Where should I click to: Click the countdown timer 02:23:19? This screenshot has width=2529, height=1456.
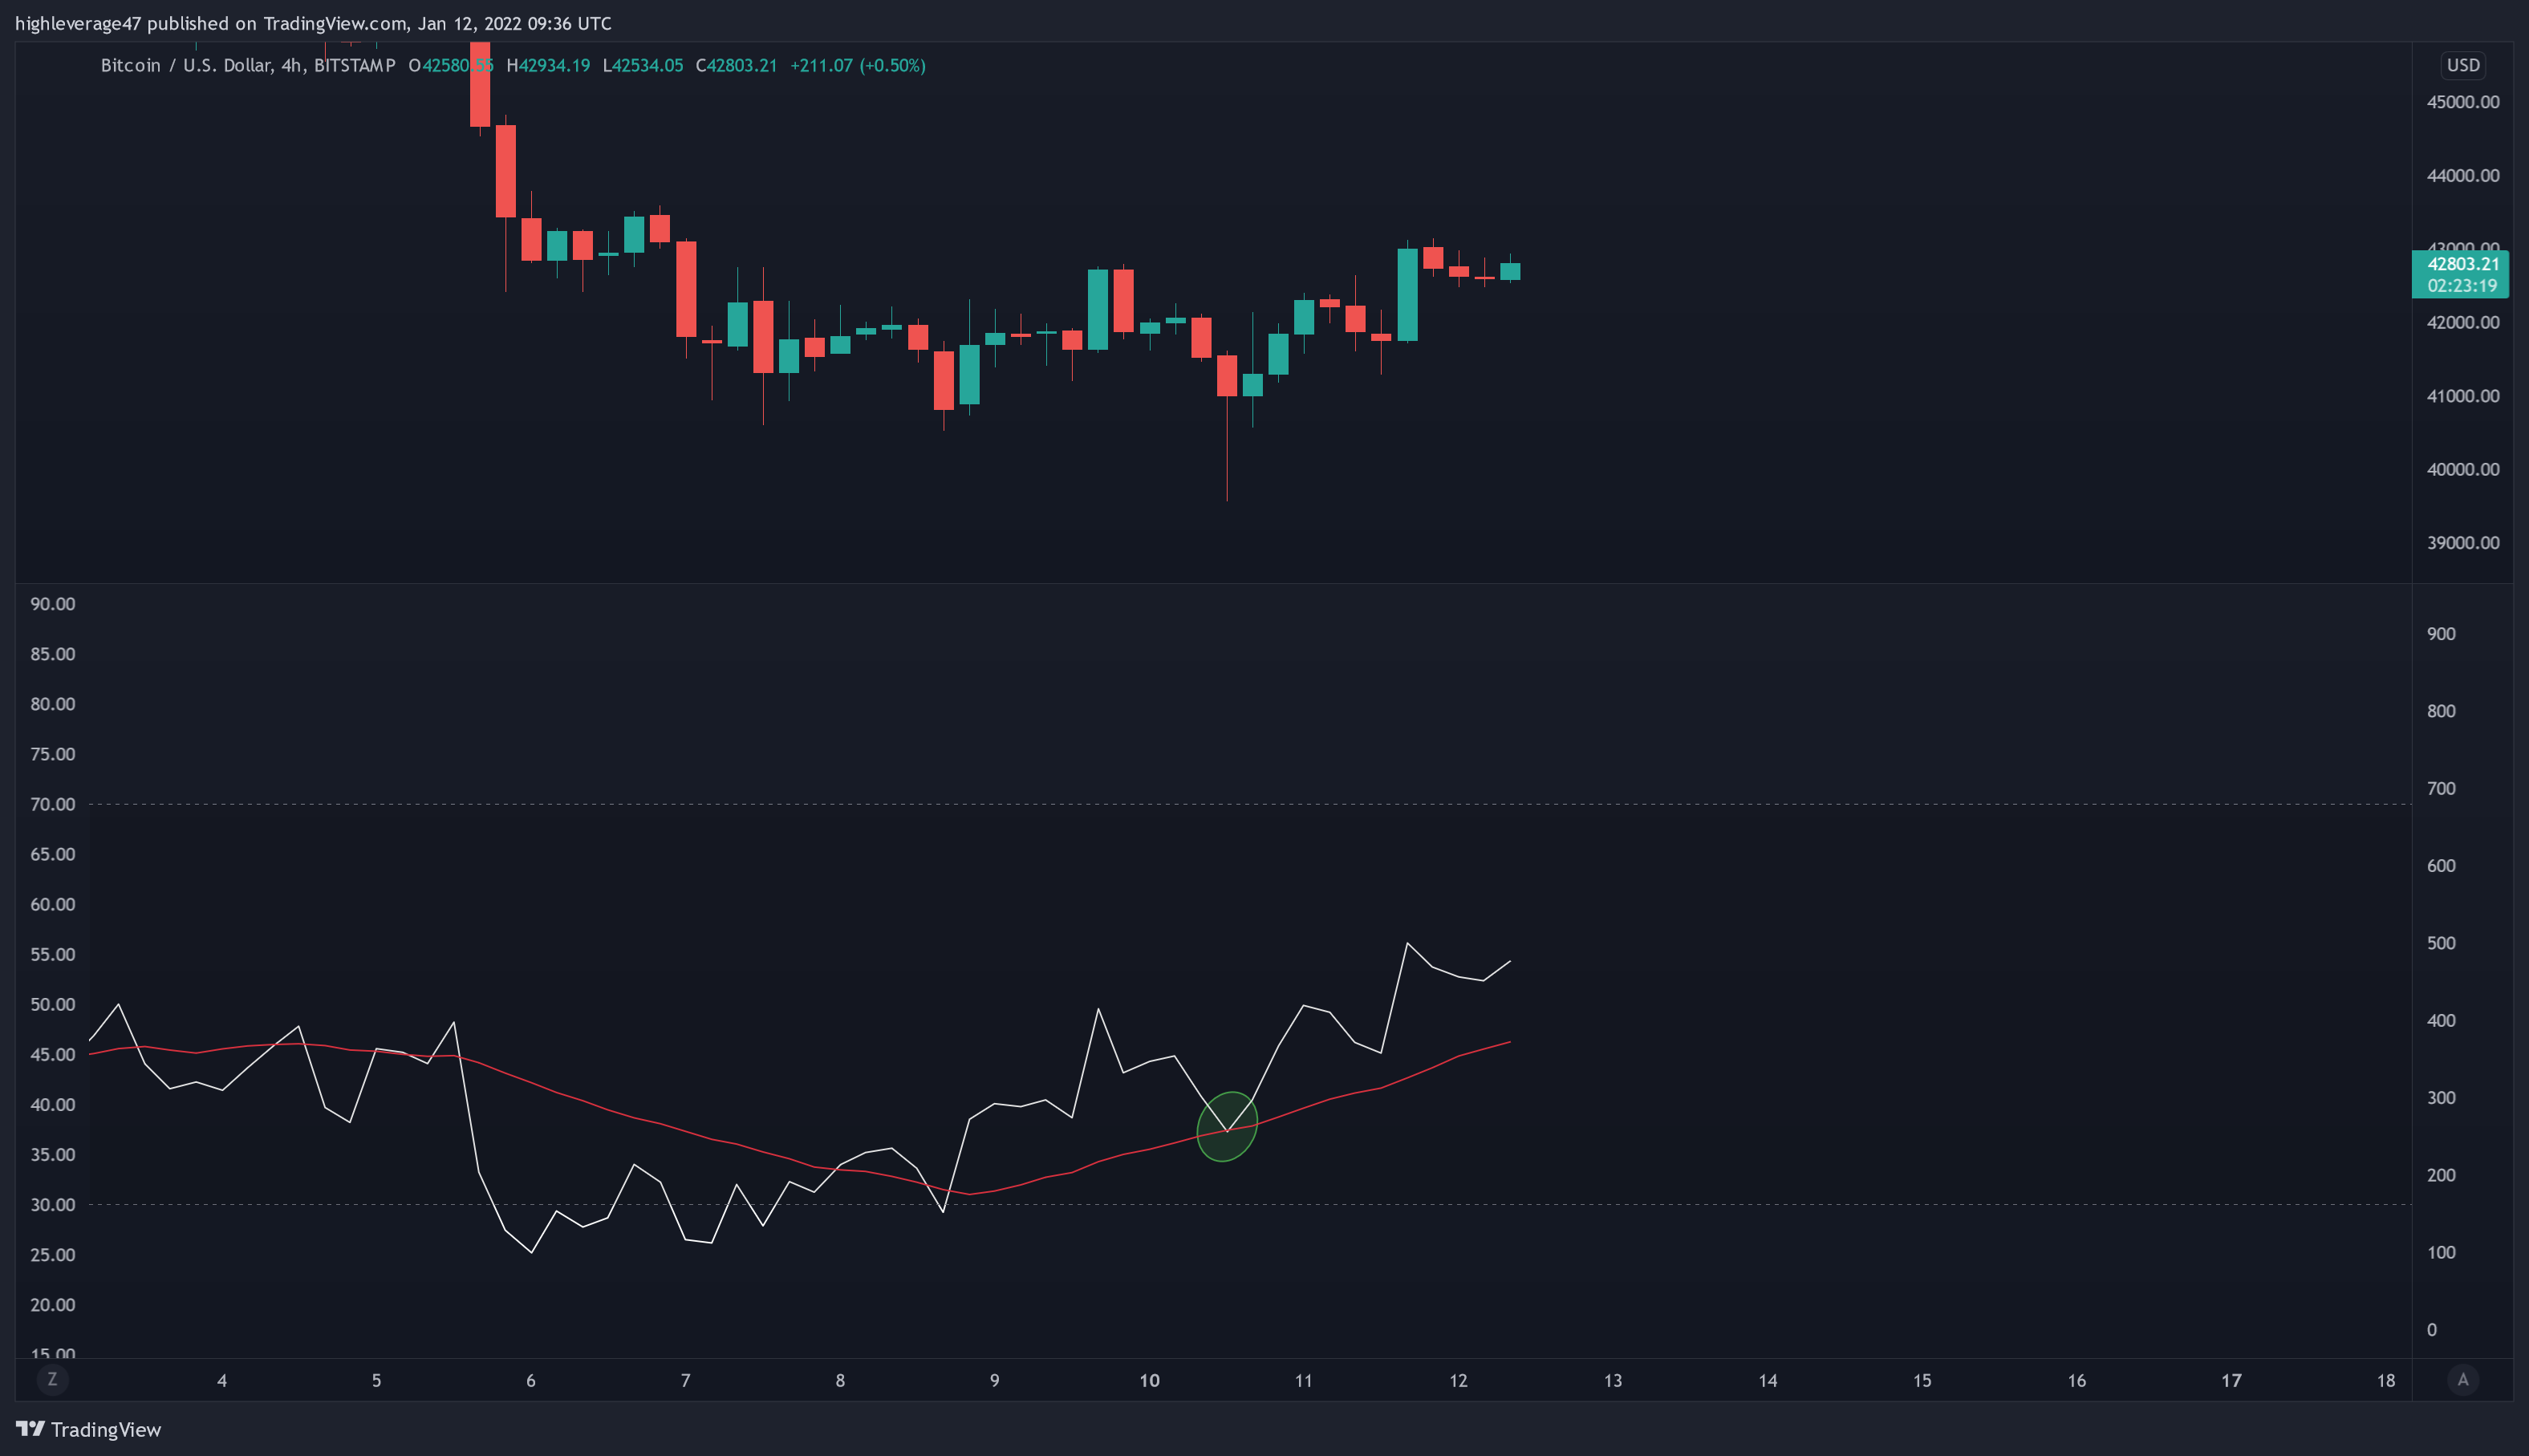point(2462,286)
